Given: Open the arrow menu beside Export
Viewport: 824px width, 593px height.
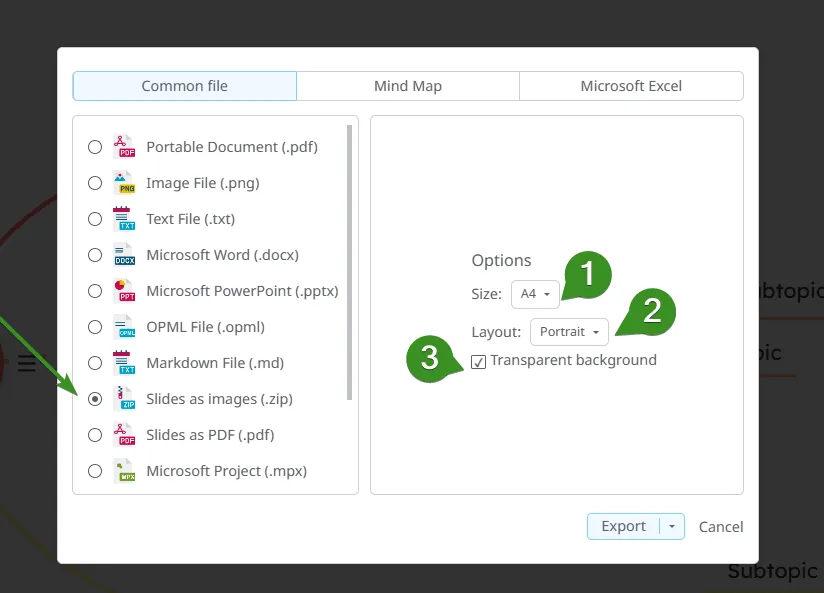Looking at the screenshot, I should point(672,527).
